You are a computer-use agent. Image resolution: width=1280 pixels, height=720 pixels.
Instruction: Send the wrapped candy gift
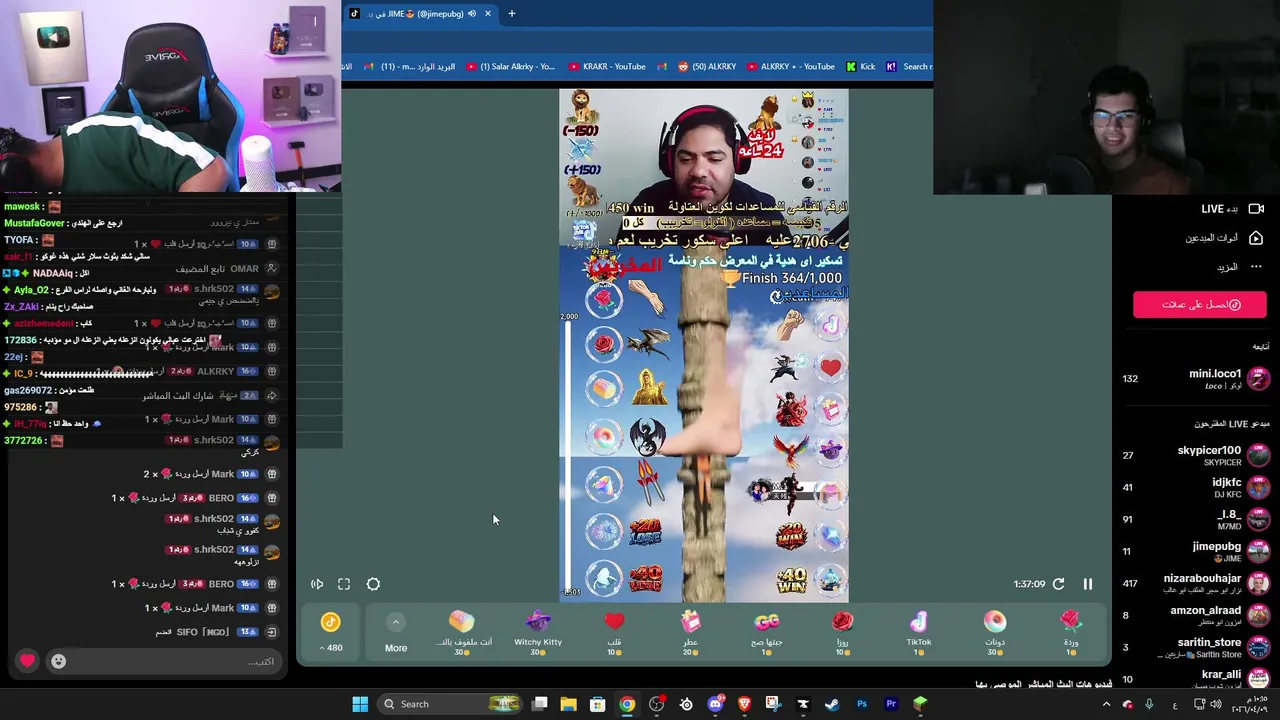tap(461, 632)
